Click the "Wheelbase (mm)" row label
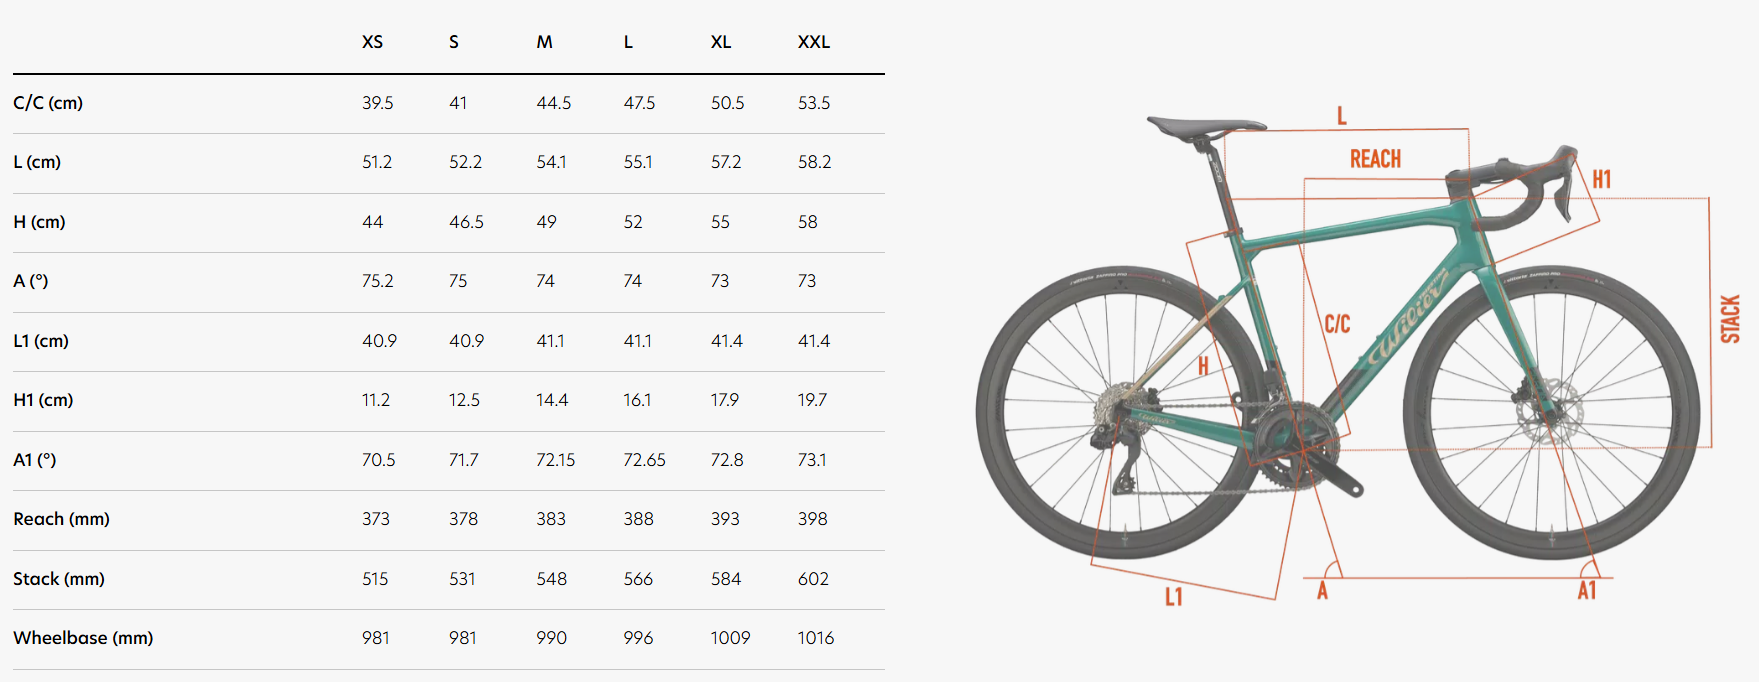This screenshot has width=1759, height=682. [x=83, y=638]
